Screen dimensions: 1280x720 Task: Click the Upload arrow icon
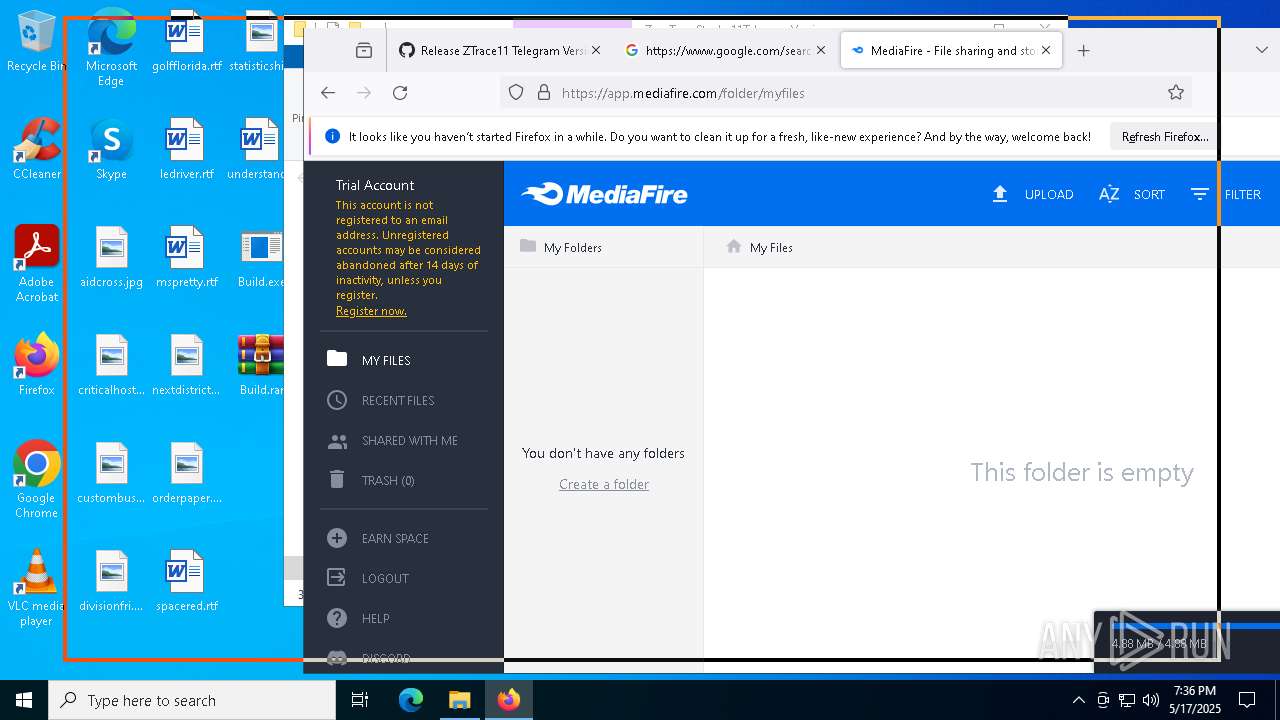coord(999,194)
